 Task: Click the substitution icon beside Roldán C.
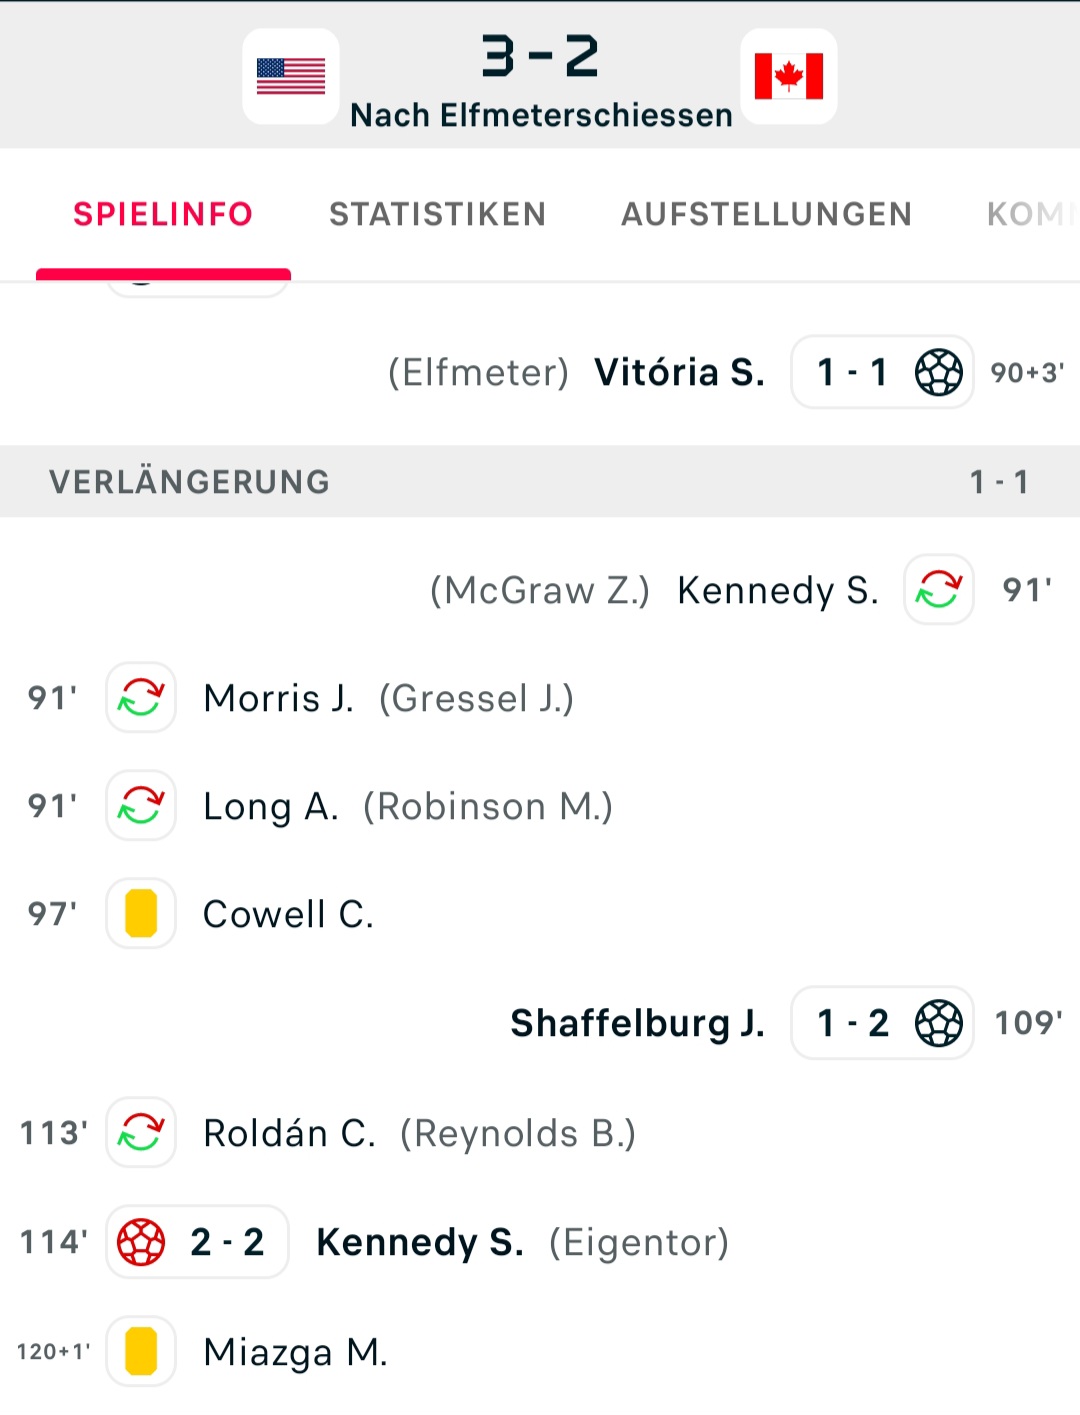click(x=141, y=1132)
